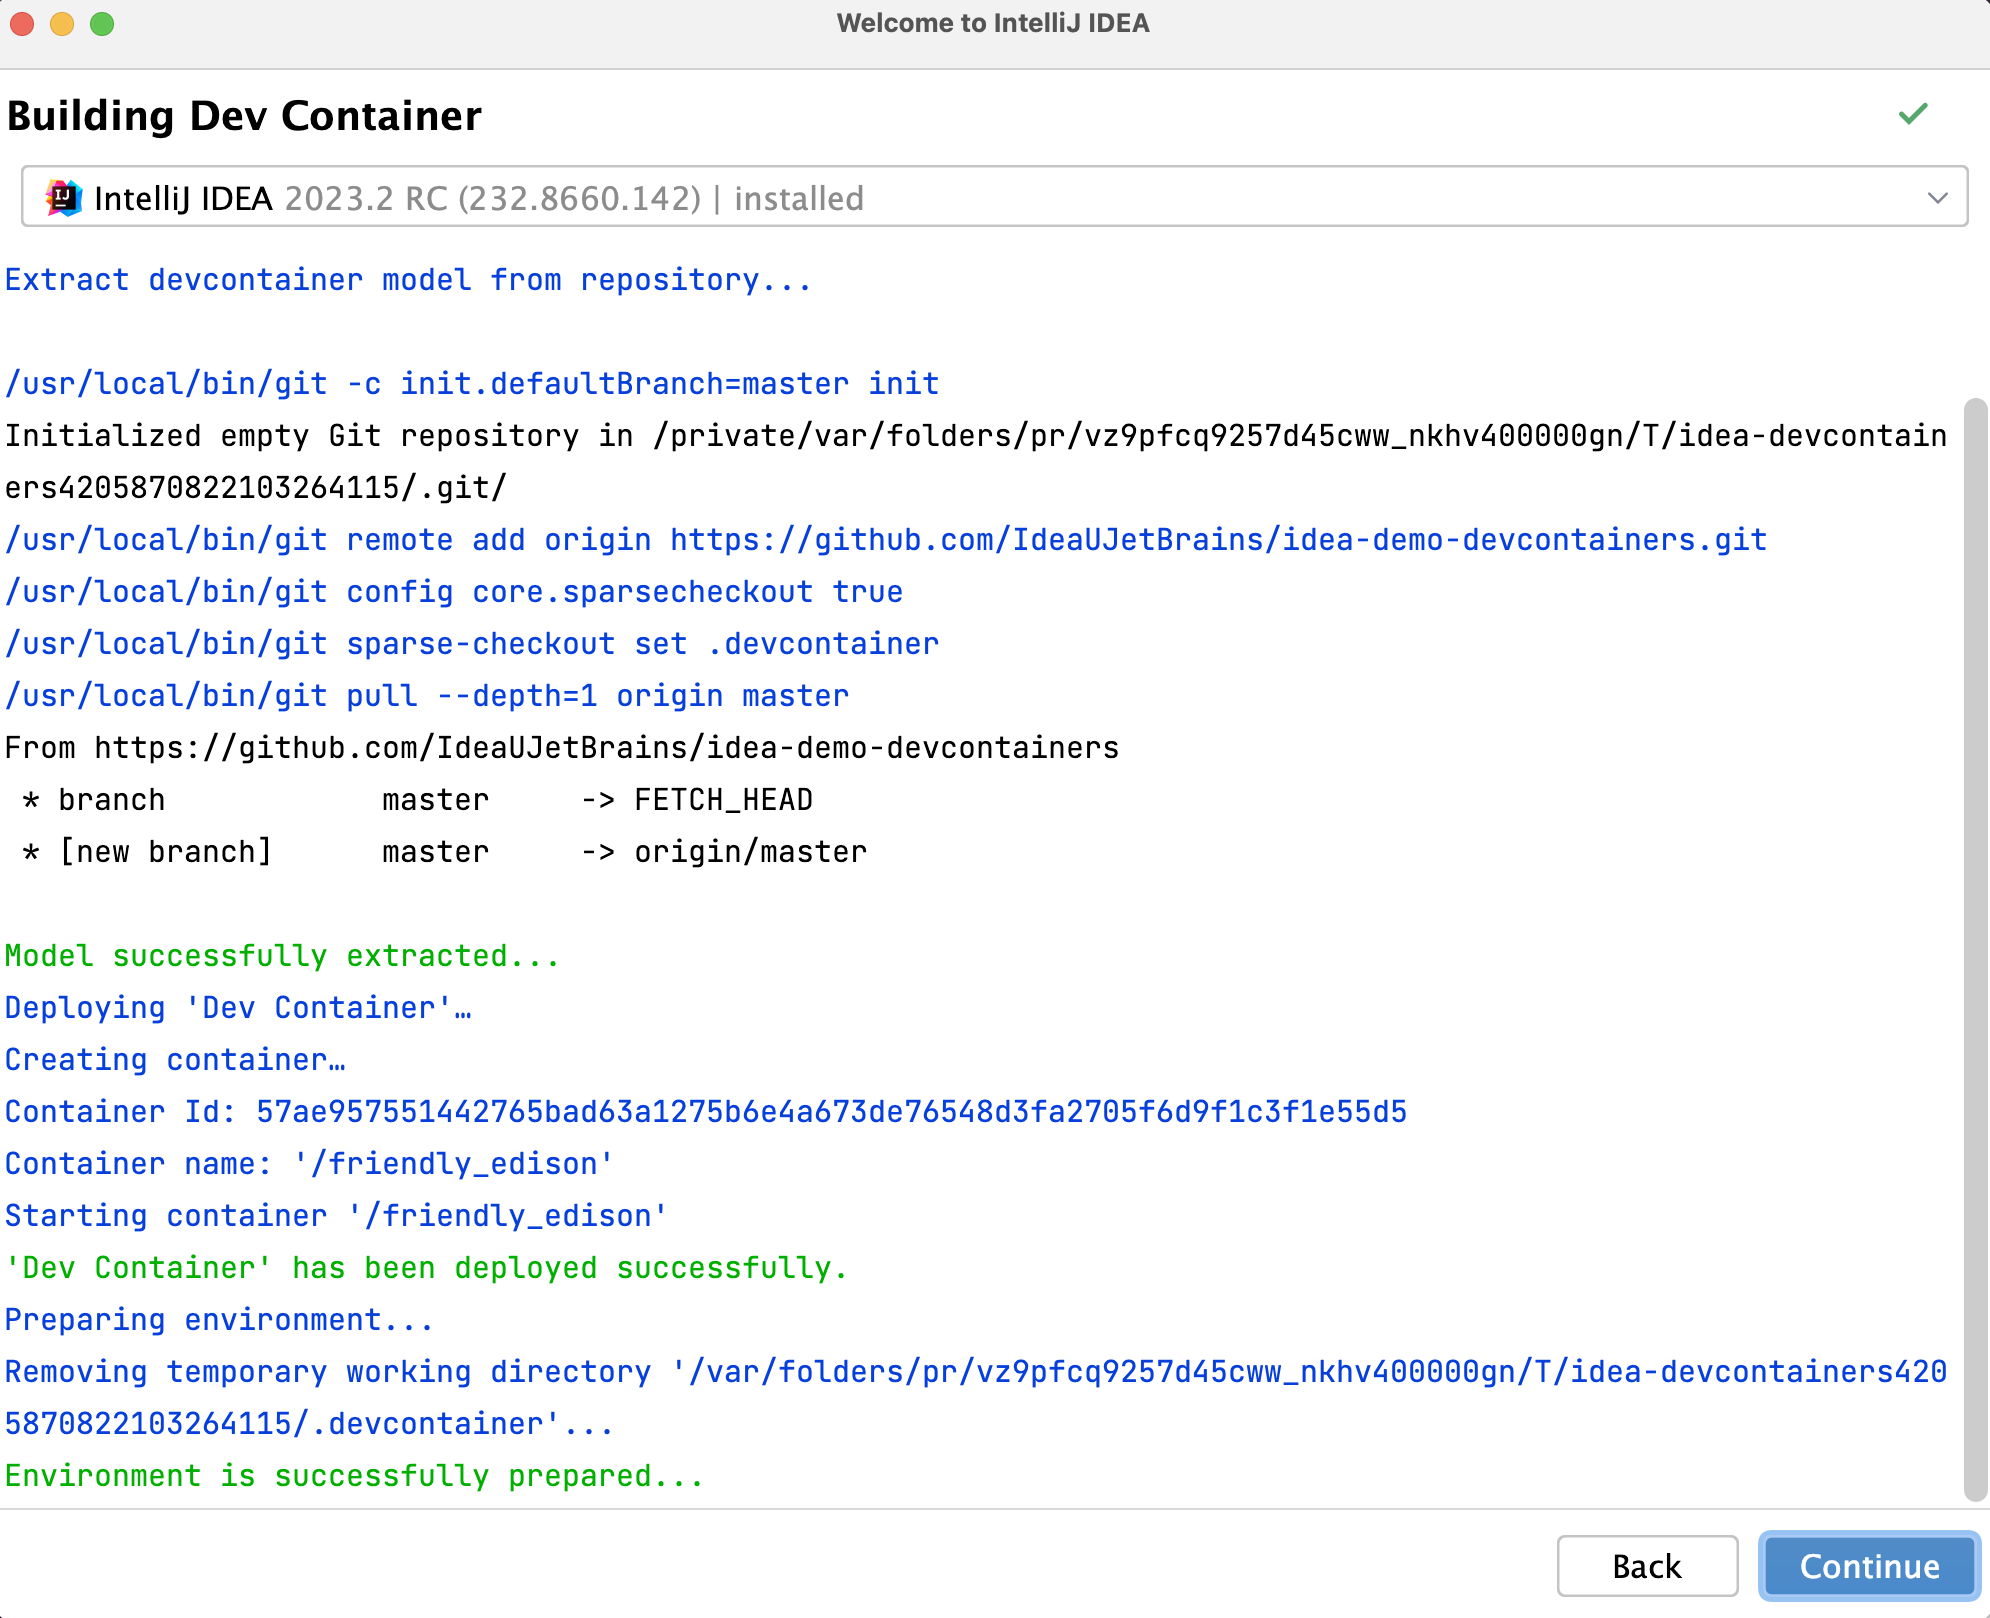This screenshot has height=1618, width=1990.
Task: Click 'Extract devcontainer model from repository...' line
Action: pos(408,280)
